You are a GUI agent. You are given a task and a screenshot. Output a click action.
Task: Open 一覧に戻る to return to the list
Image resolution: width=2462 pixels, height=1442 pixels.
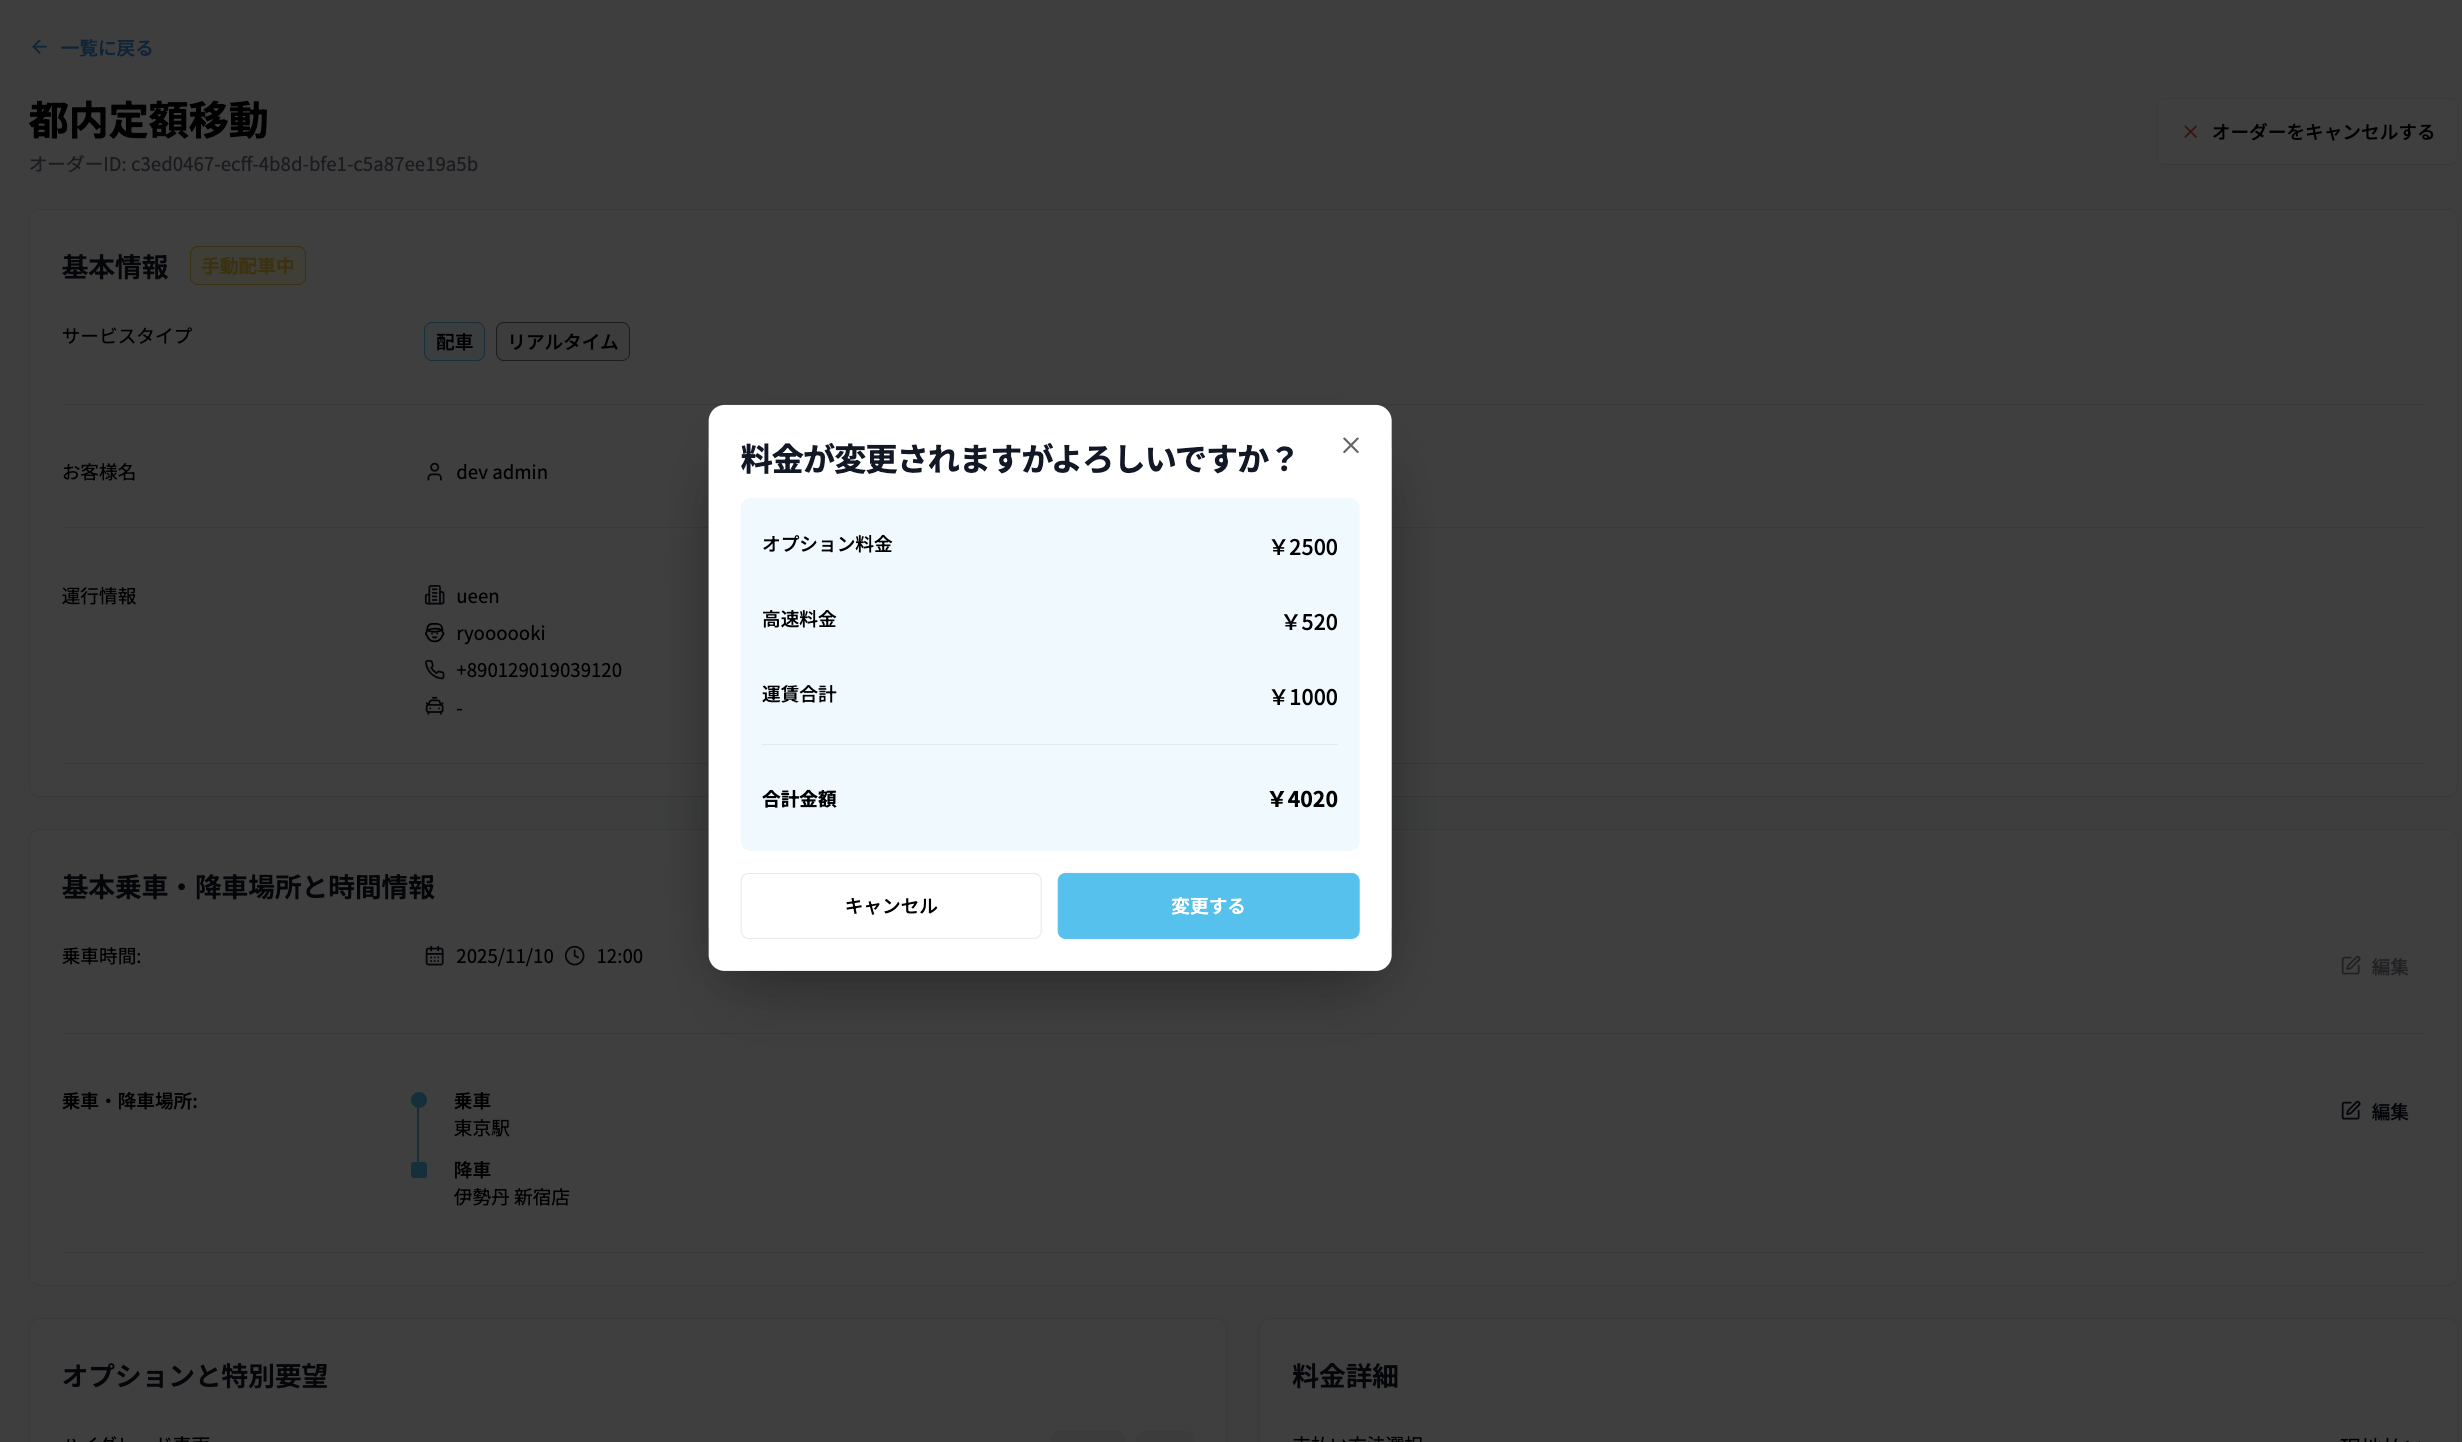(x=104, y=47)
